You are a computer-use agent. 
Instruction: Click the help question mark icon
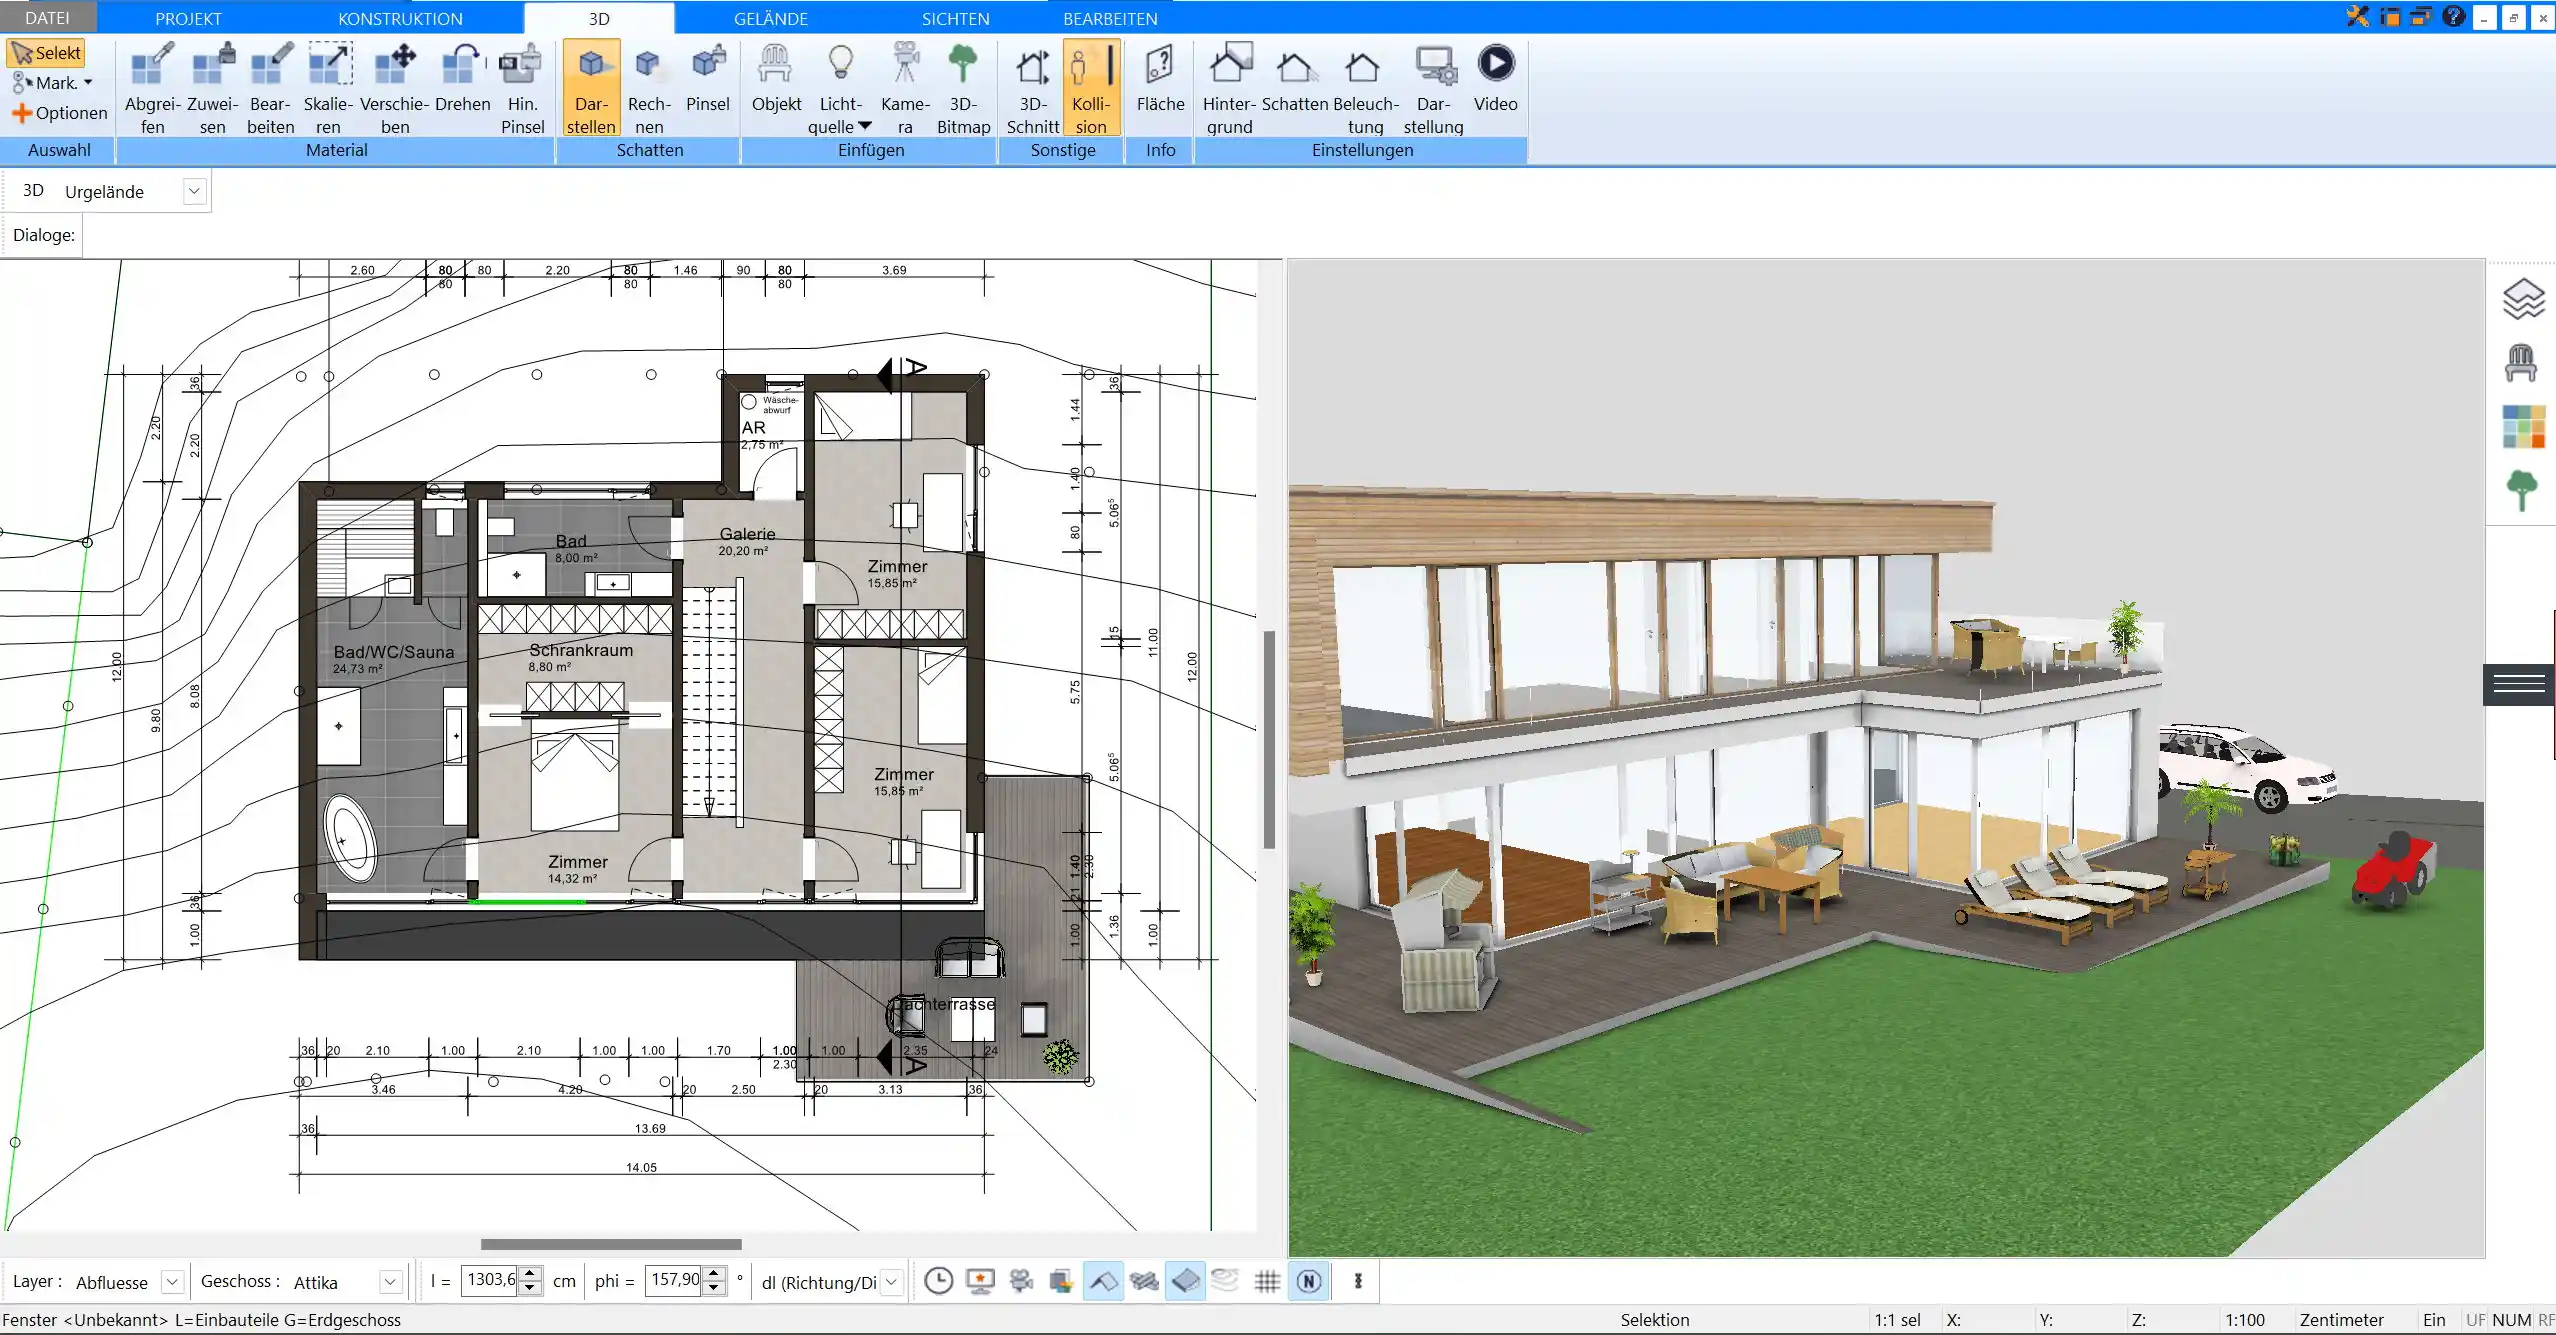pyautogui.click(x=2453, y=16)
